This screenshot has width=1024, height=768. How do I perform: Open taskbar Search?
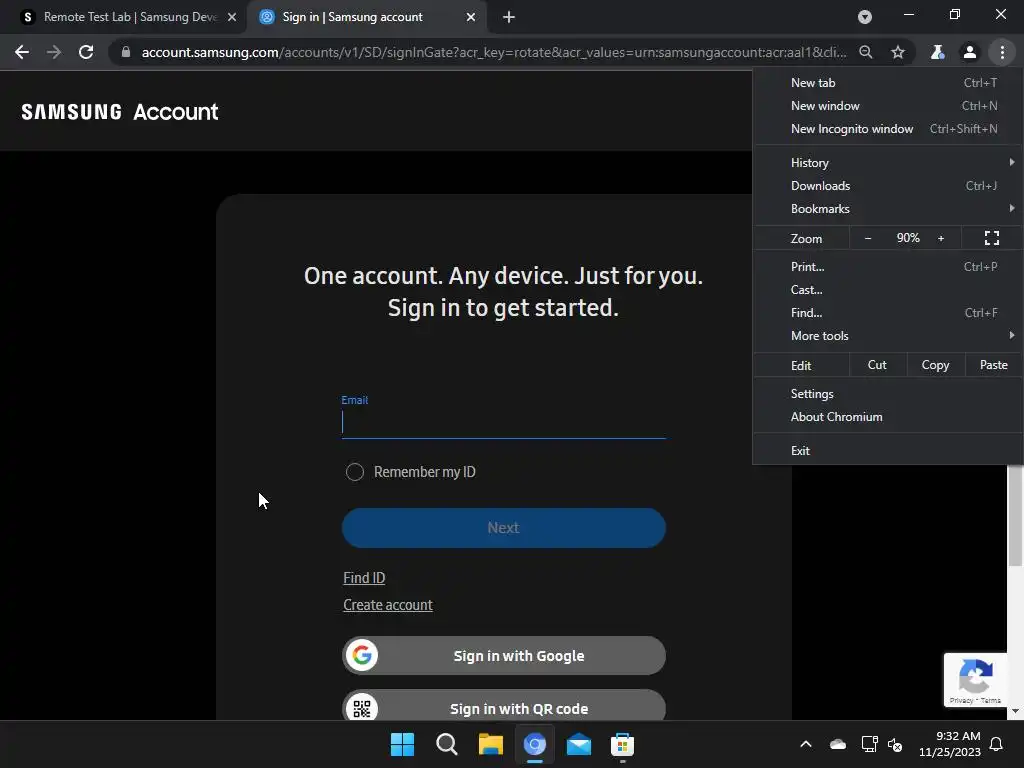pos(447,744)
